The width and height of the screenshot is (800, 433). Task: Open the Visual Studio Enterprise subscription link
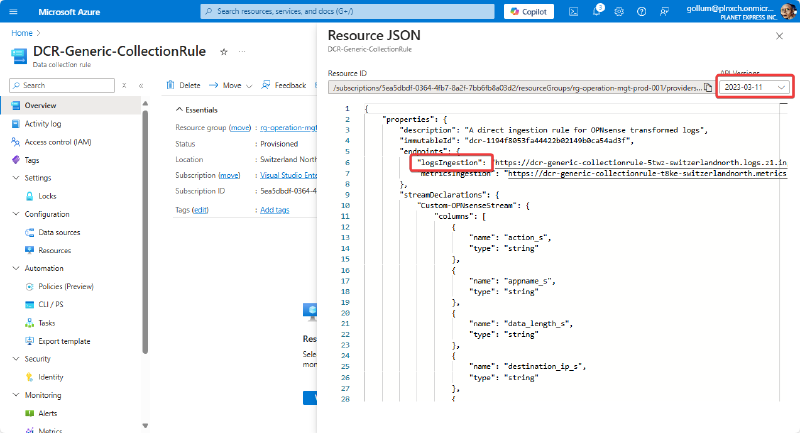(x=289, y=175)
